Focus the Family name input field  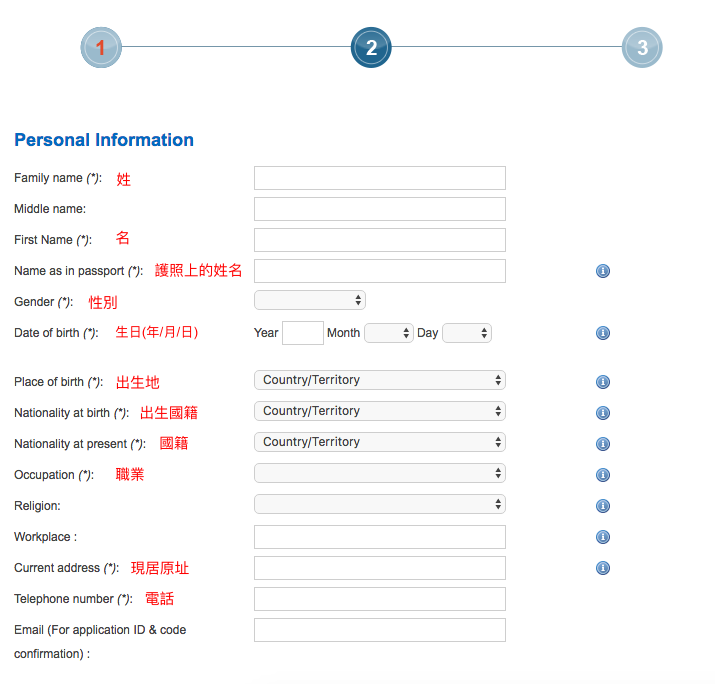pyautogui.click(x=380, y=178)
